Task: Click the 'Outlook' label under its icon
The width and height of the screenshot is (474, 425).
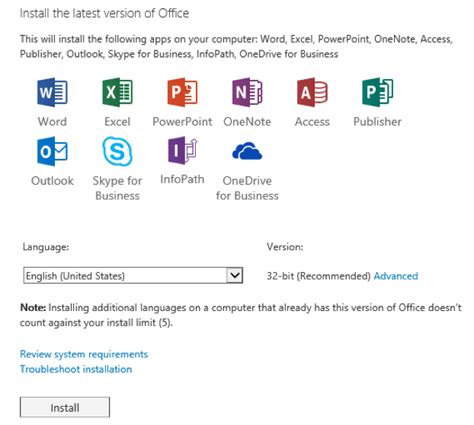Action: tap(52, 181)
